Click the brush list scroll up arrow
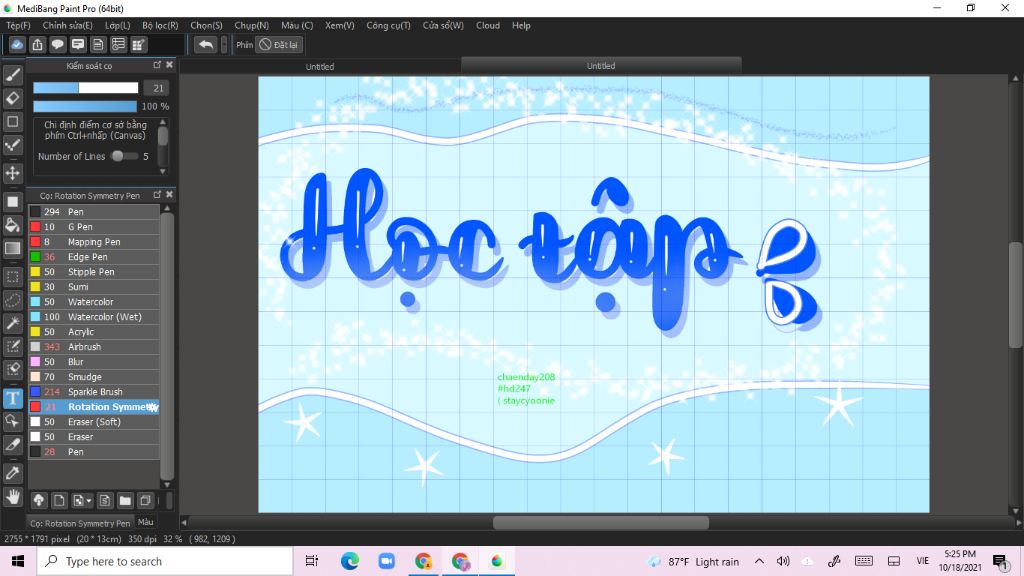The width and height of the screenshot is (1024, 576). pos(167,208)
